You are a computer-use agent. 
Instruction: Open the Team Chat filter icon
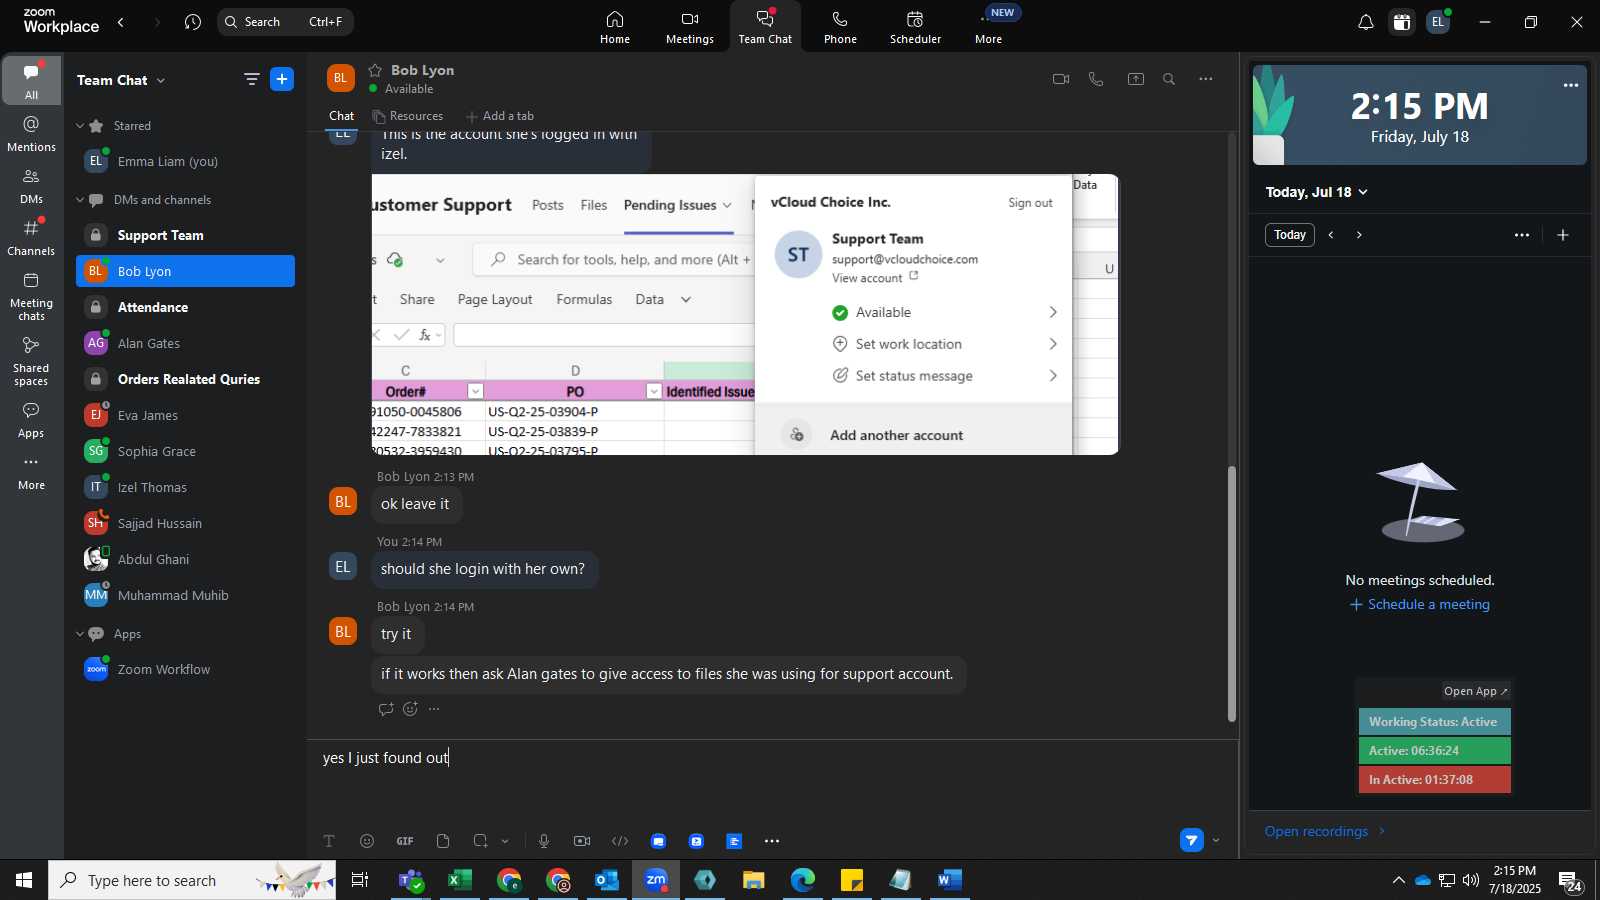251,79
